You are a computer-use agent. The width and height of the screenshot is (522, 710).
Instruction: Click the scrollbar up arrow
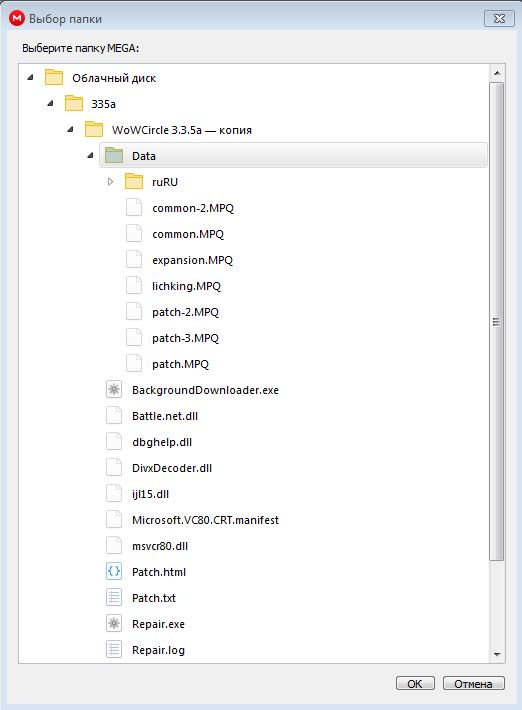pos(497,73)
